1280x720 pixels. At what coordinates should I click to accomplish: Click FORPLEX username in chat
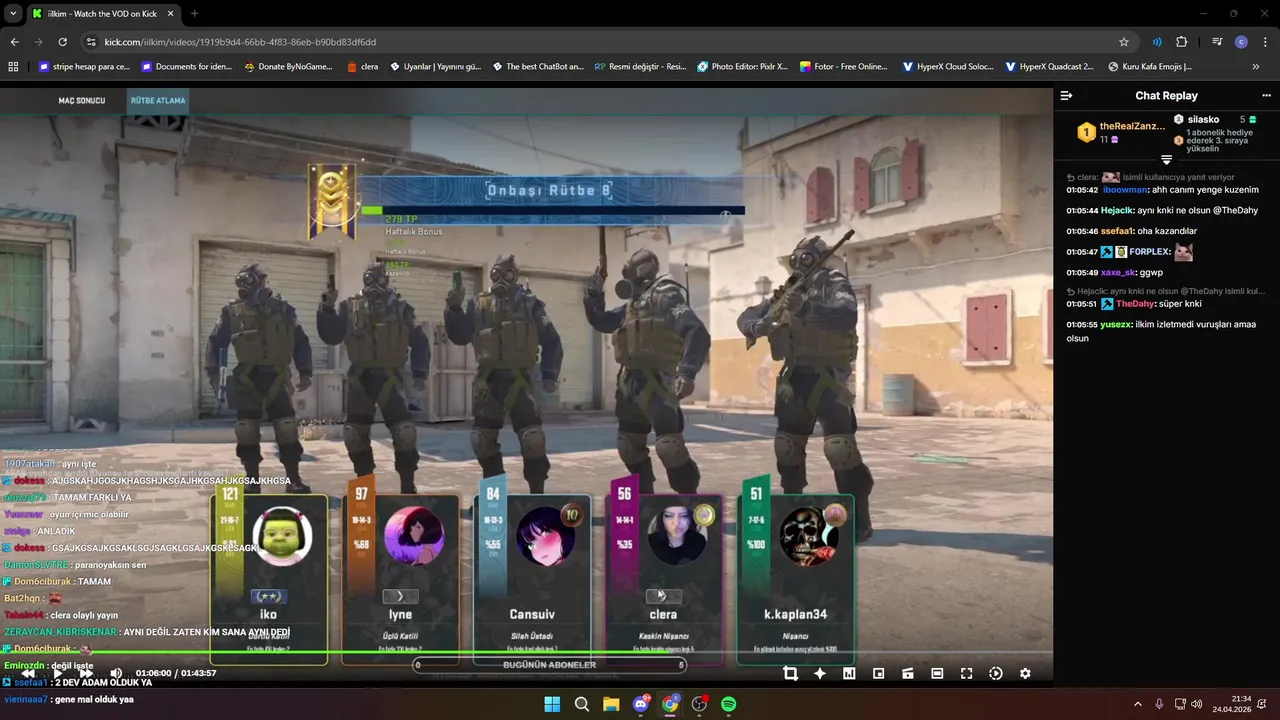pyautogui.click(x=1149, y=252)
